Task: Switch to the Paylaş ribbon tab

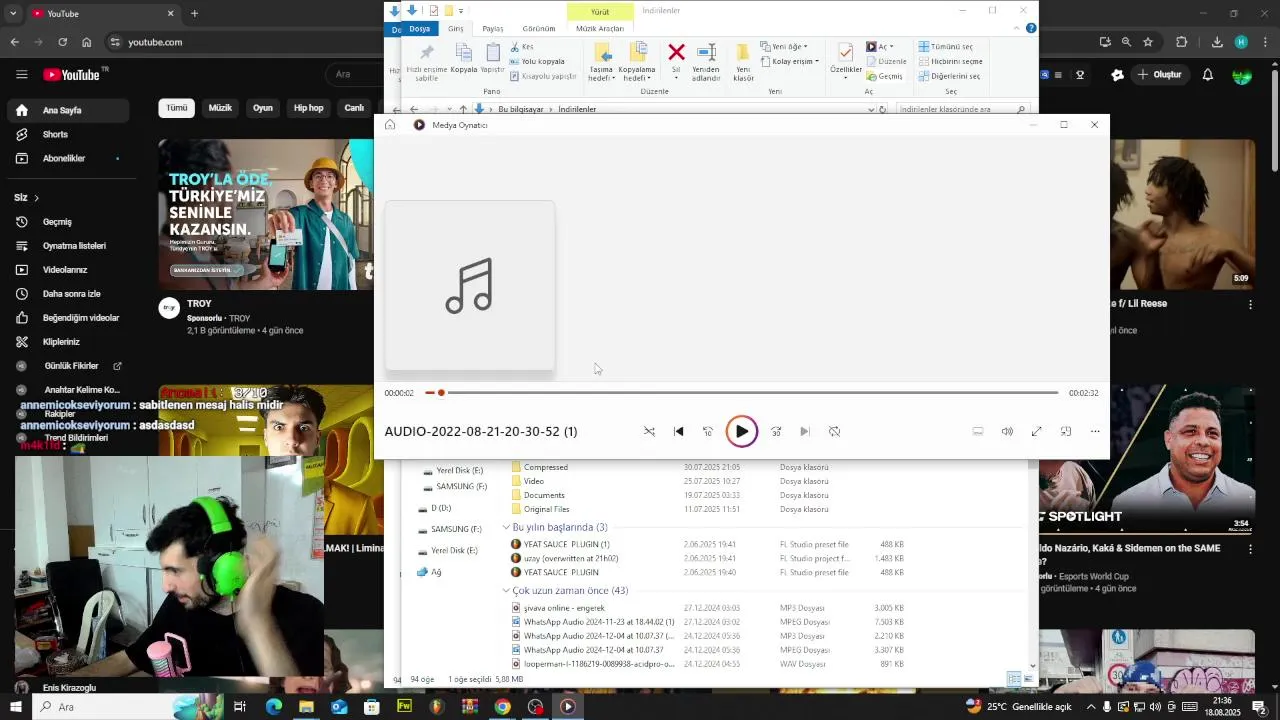Action: 493,29
